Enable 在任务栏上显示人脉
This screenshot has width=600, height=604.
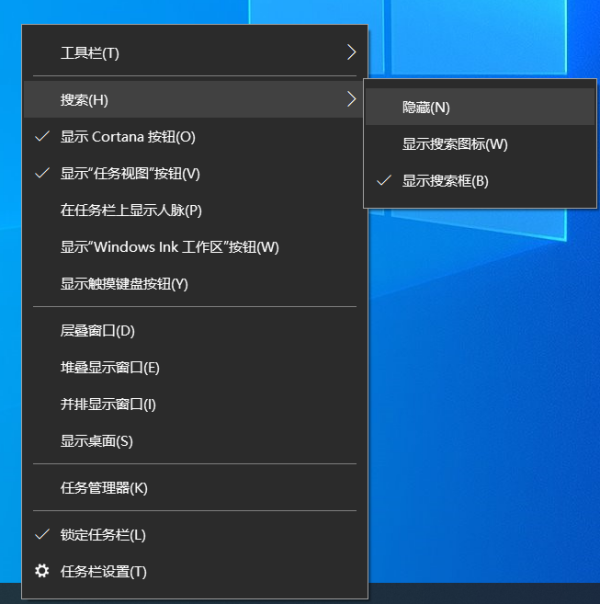coord(131,210)
